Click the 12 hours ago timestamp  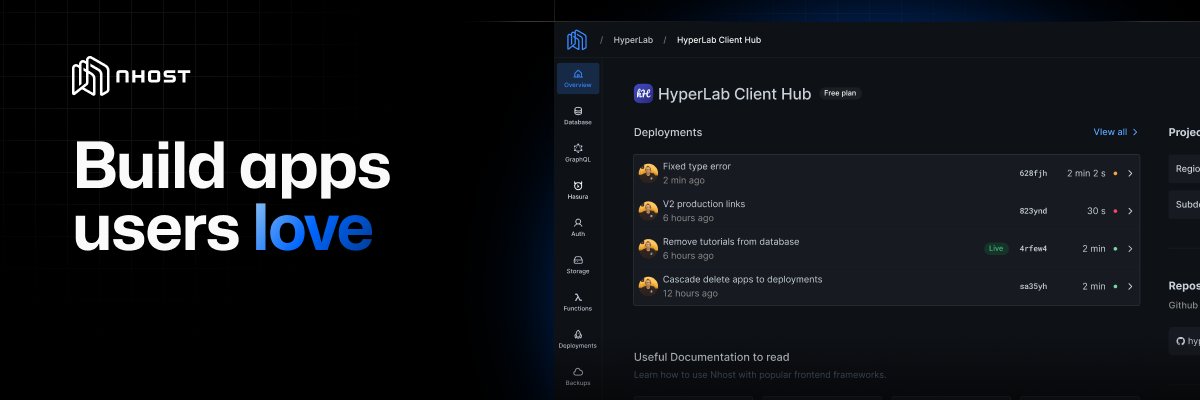(x=690, y=294)
